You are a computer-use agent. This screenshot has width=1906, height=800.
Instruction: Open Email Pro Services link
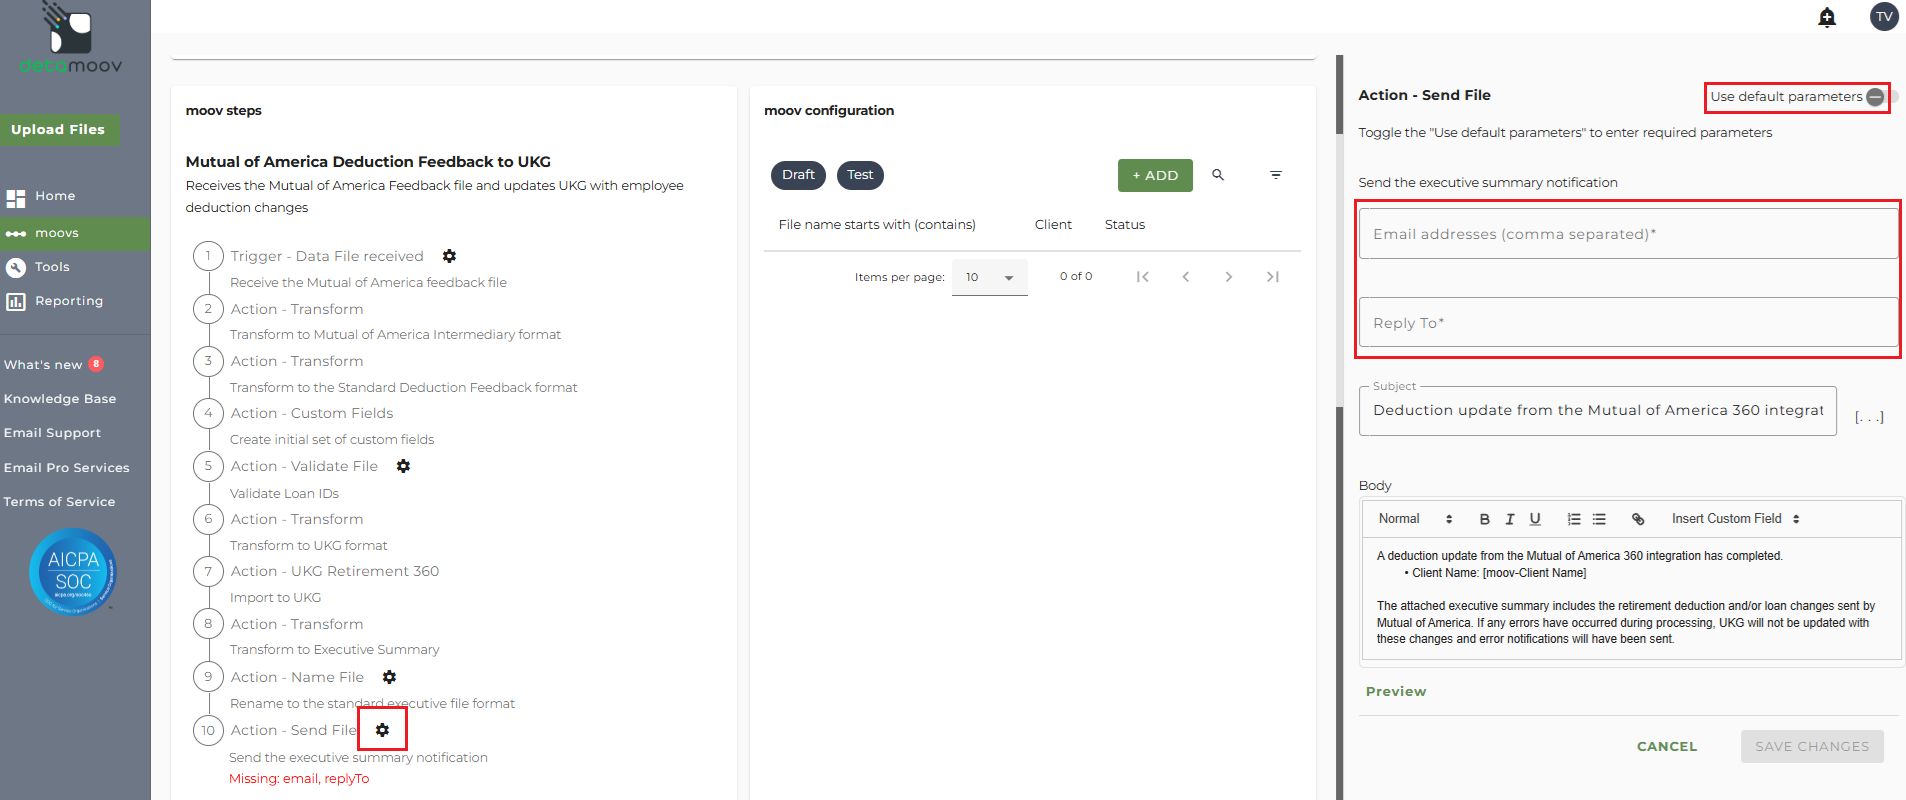[66, 468]
